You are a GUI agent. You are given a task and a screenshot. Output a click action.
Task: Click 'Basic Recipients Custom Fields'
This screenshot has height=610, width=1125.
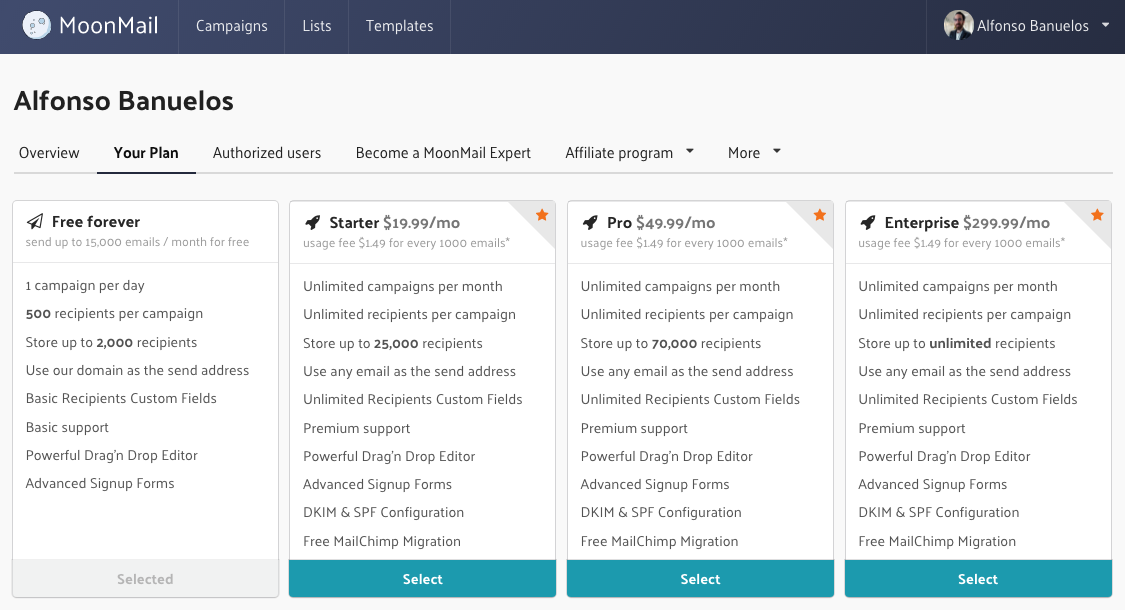pos(121,398)
